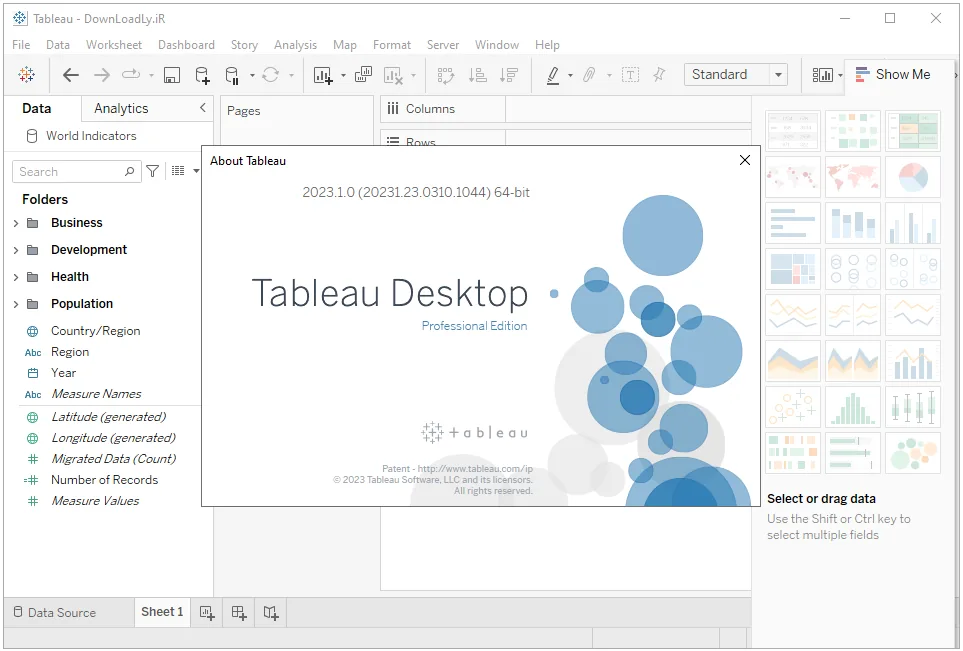This screenshot has height=651, width=963.
Task: Click the Redo forward arrow
Action: click(101, 75)
